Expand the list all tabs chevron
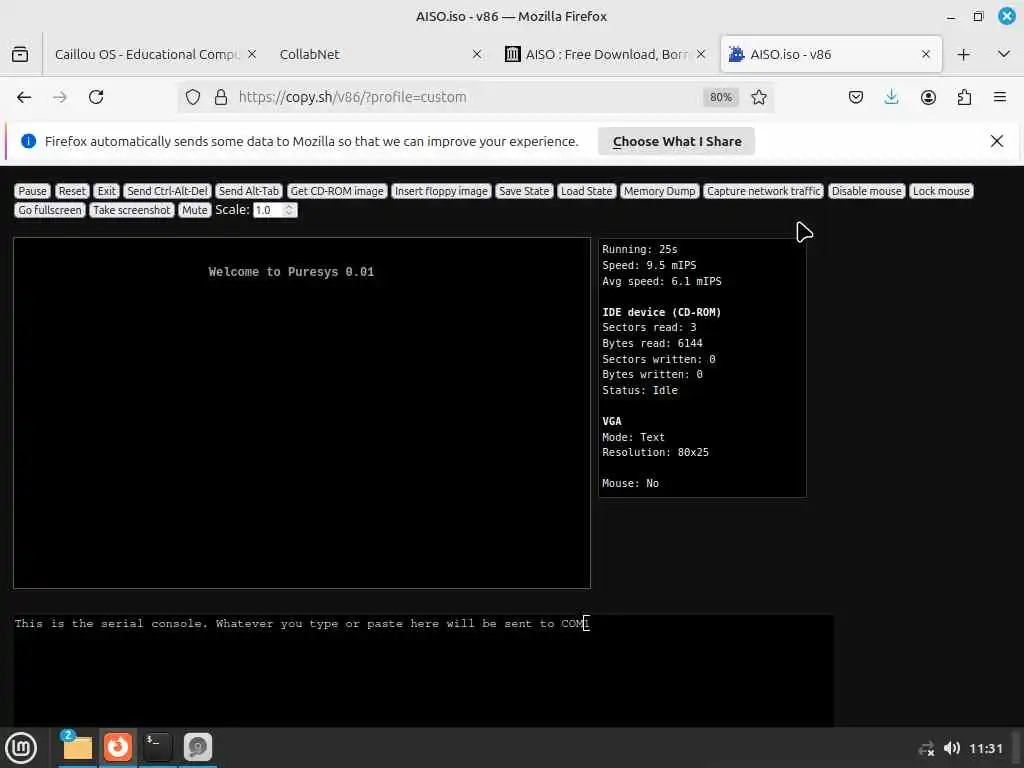 pyautogui.click(x=1004, y=54)
